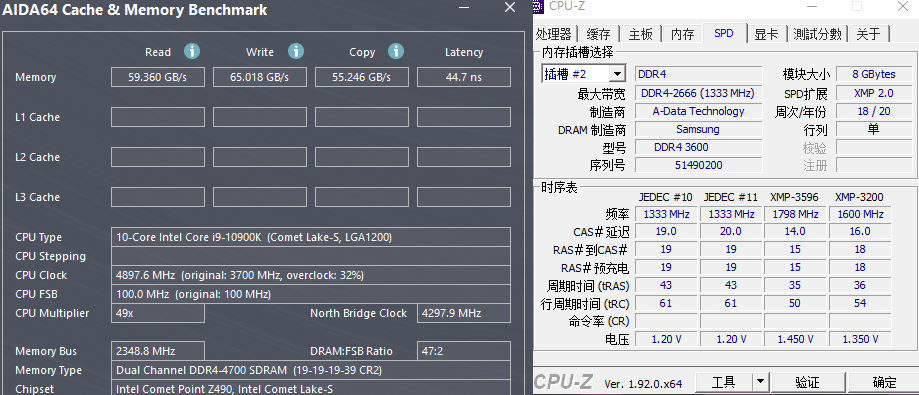The width and height of the screenshot is (919, 395).
Task: Close the CPU-Z window
Action: pos(903,6)
